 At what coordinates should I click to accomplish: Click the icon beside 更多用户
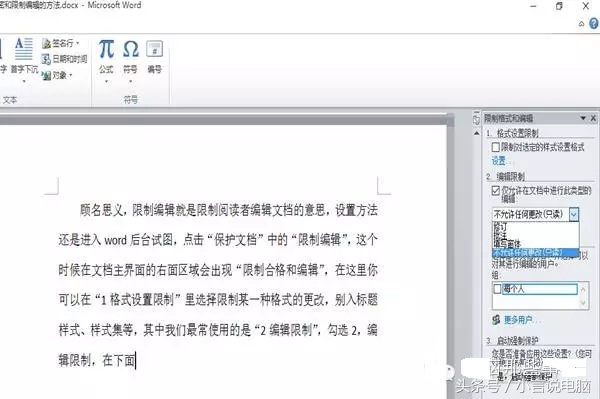tap(496, 319)
